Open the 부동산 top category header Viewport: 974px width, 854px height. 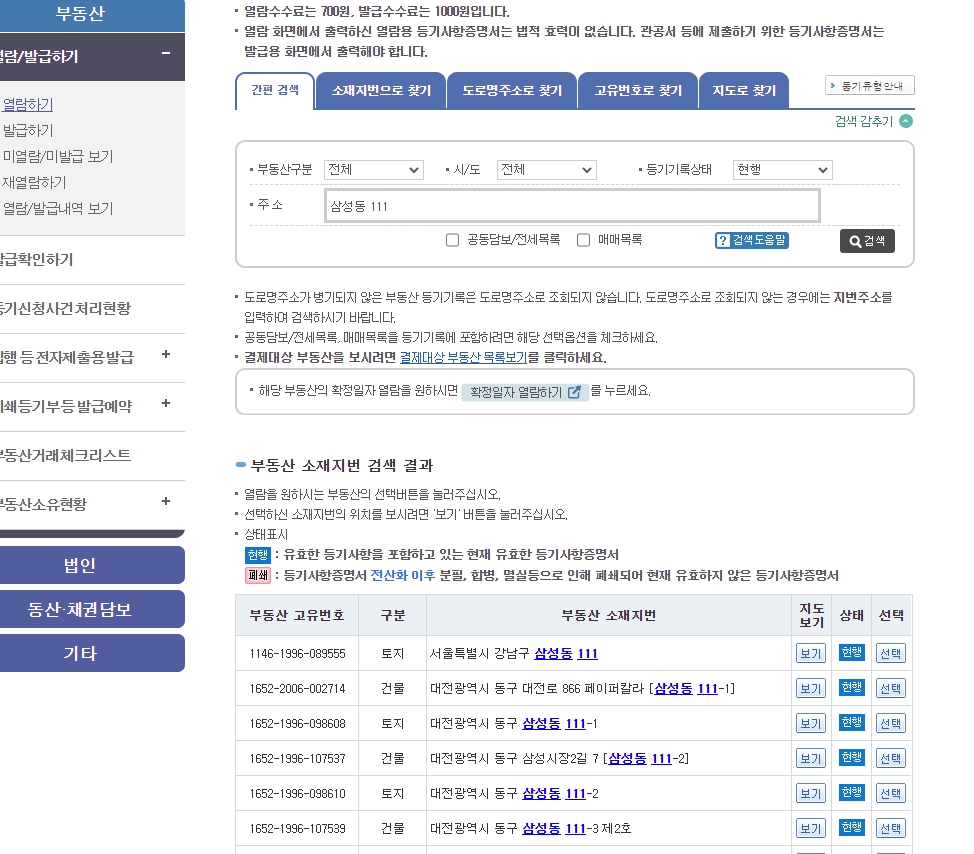92,14
